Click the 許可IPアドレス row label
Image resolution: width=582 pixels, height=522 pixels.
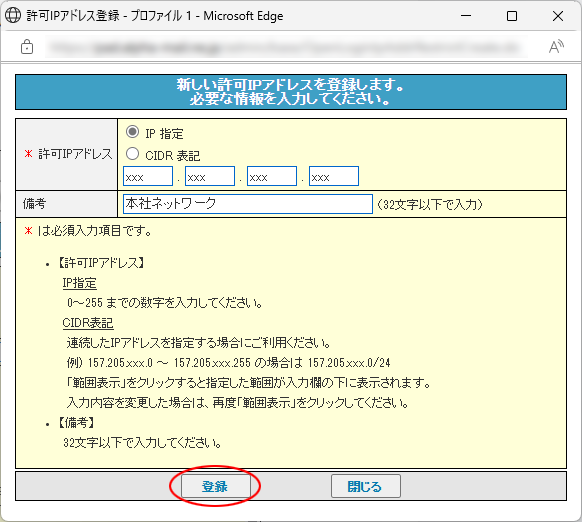coord(68,154)
